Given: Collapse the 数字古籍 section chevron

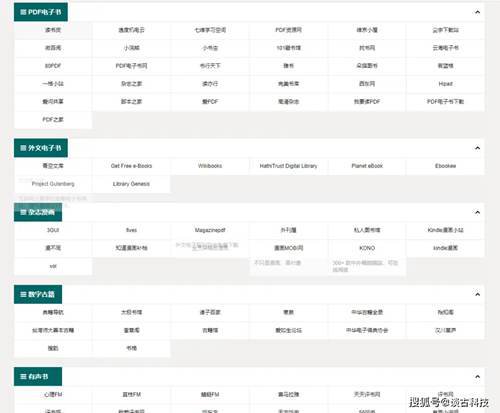Looking at the screenshot, I should point(477,294).
